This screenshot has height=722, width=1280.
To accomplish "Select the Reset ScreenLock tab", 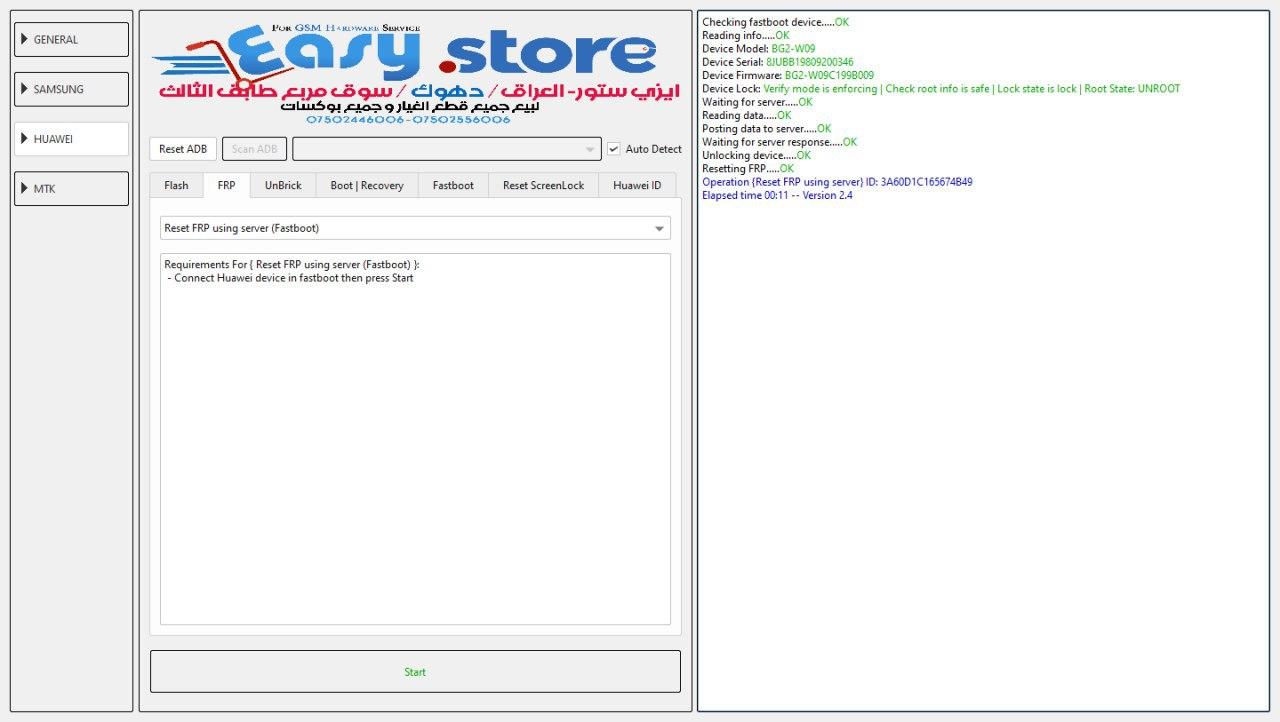I will point(543,185).
